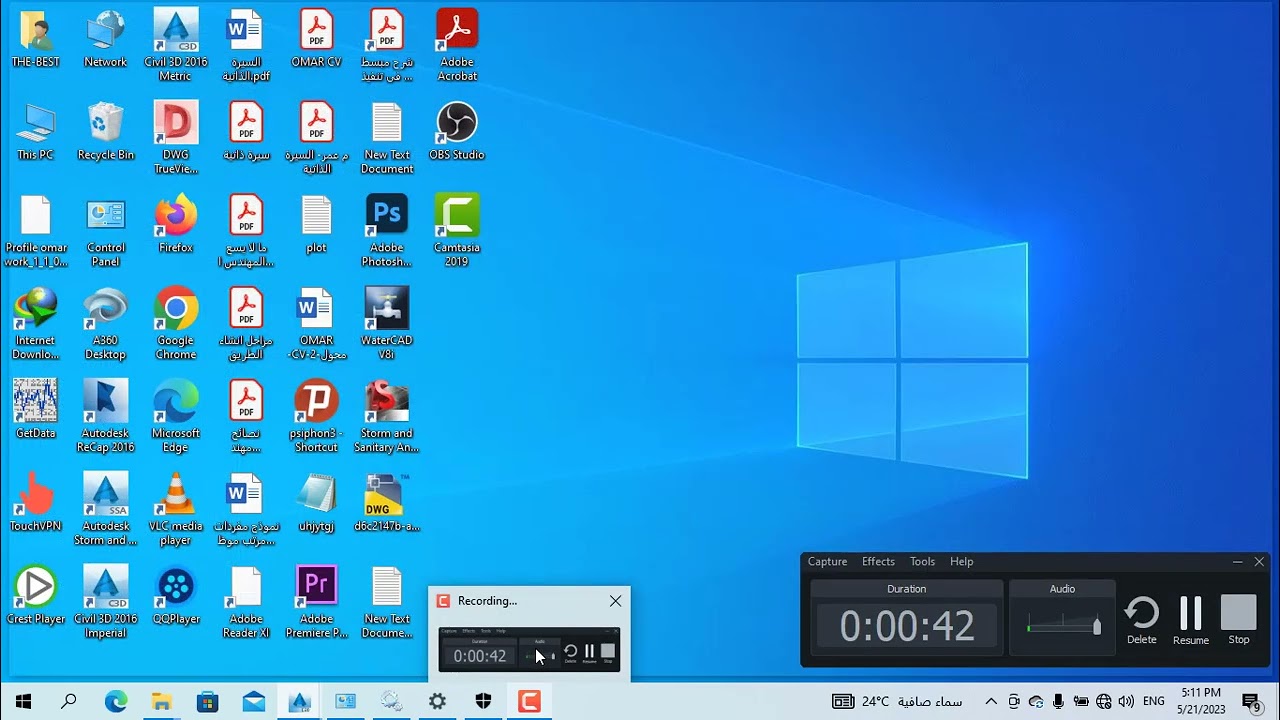
Task: Select Autodesk Storm and Sanitary SSA icon
Action: click(105, 509)
